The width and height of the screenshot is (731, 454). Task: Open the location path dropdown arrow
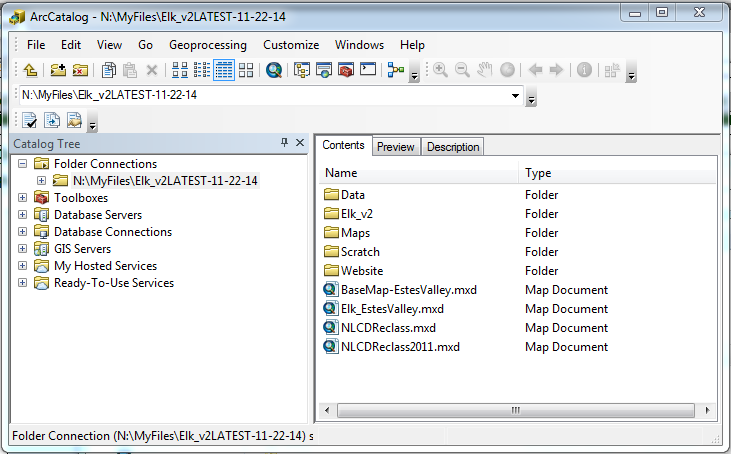[516, 95]
